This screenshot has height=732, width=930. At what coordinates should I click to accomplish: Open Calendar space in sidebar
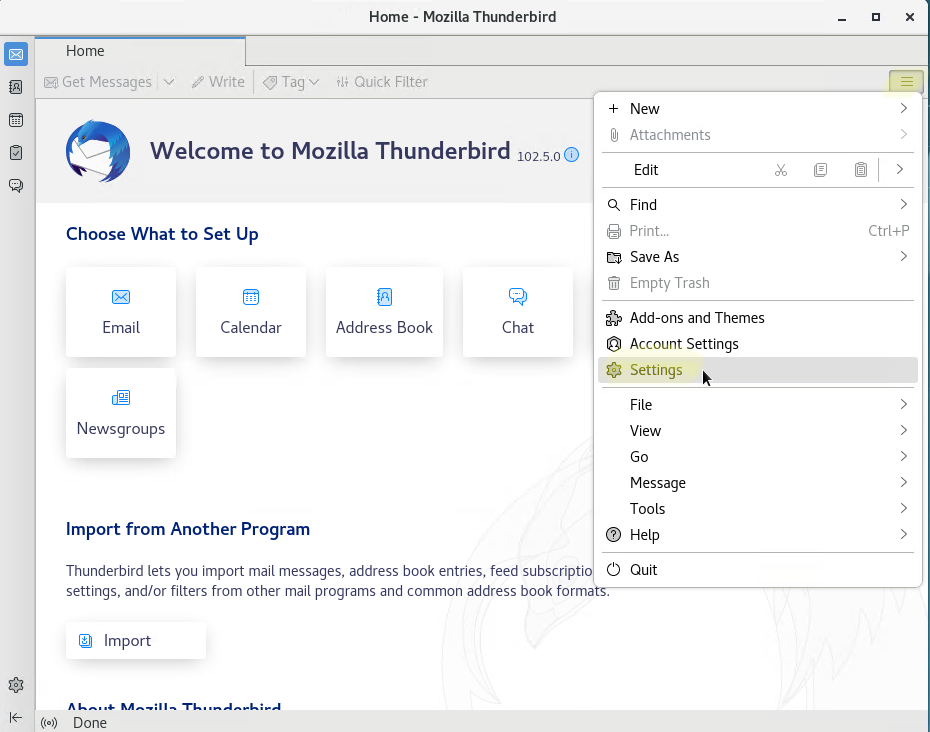pyautogui.click(x=16, y=120)
